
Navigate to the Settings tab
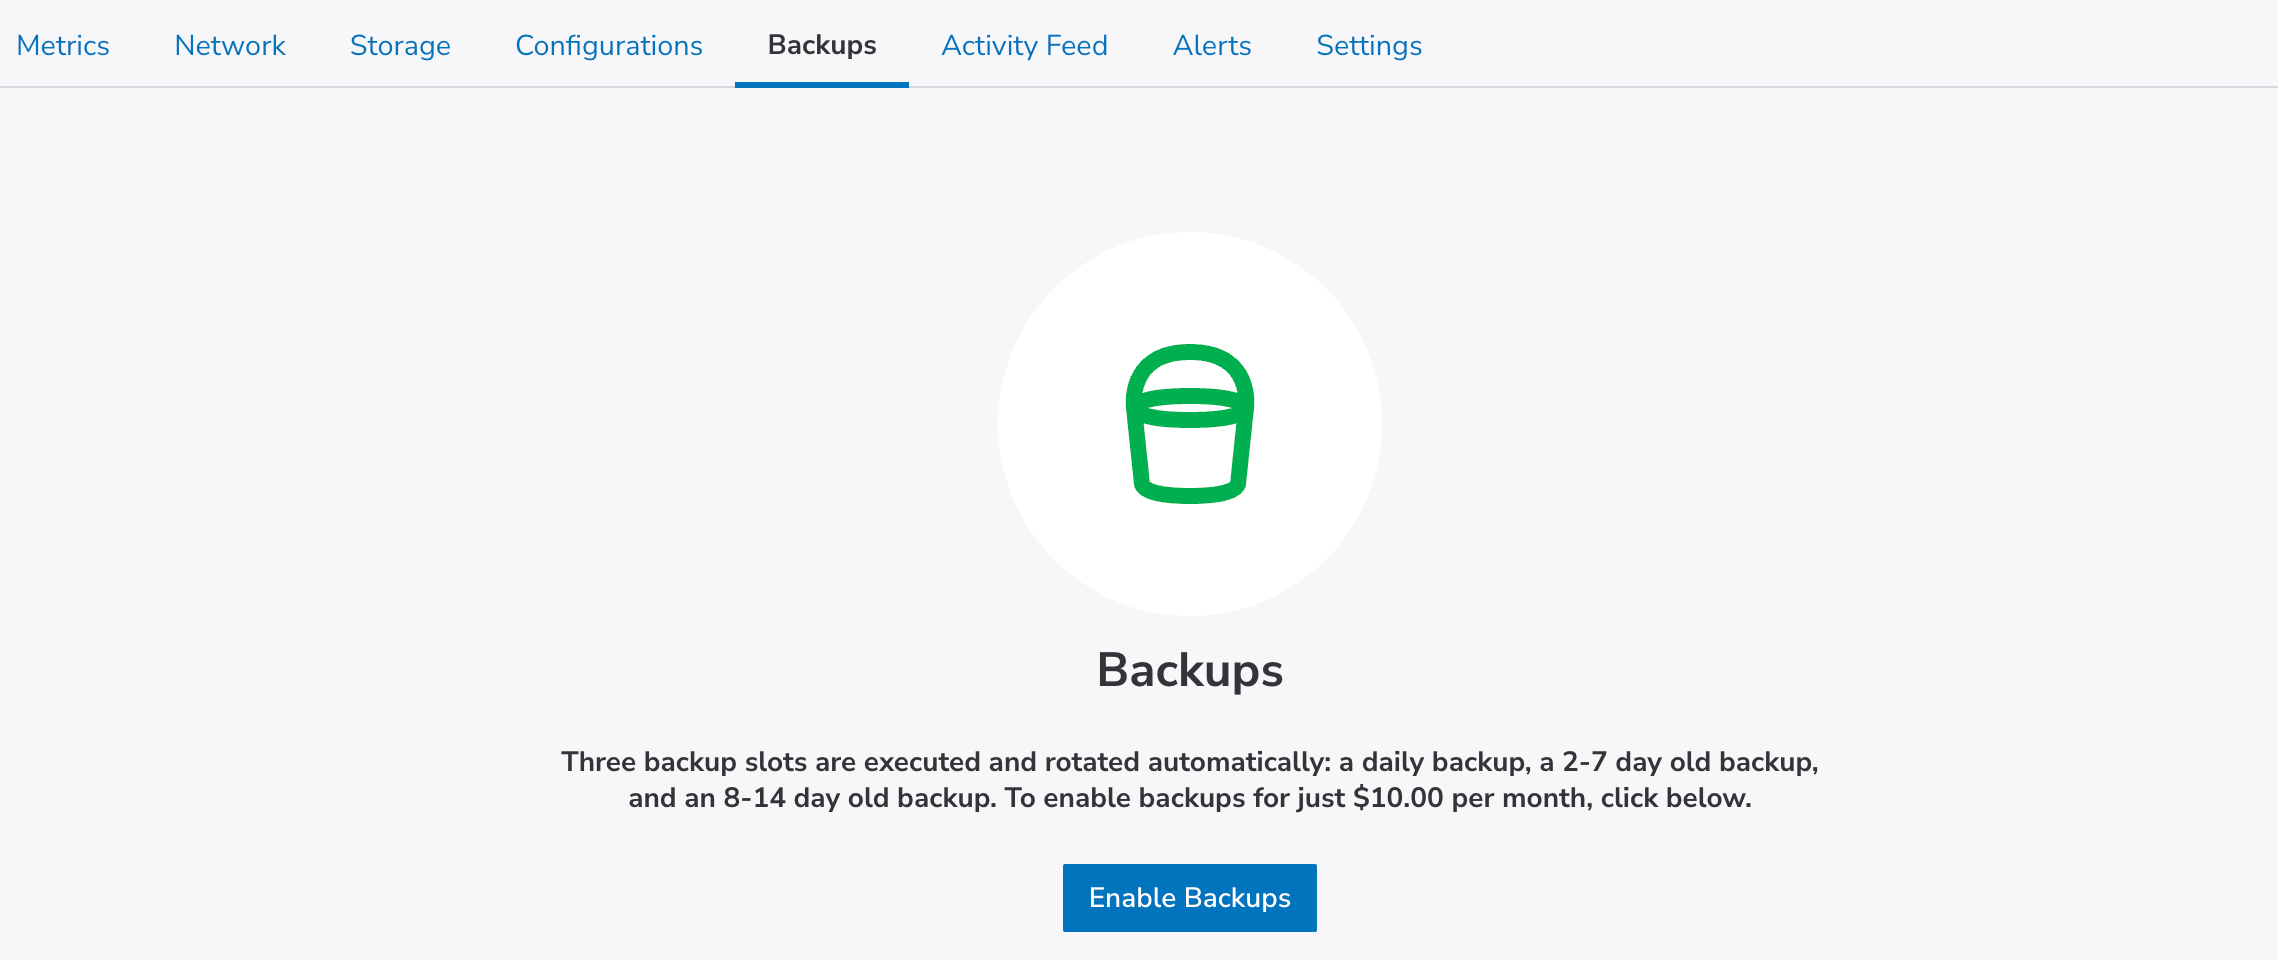pos(1369,46)
